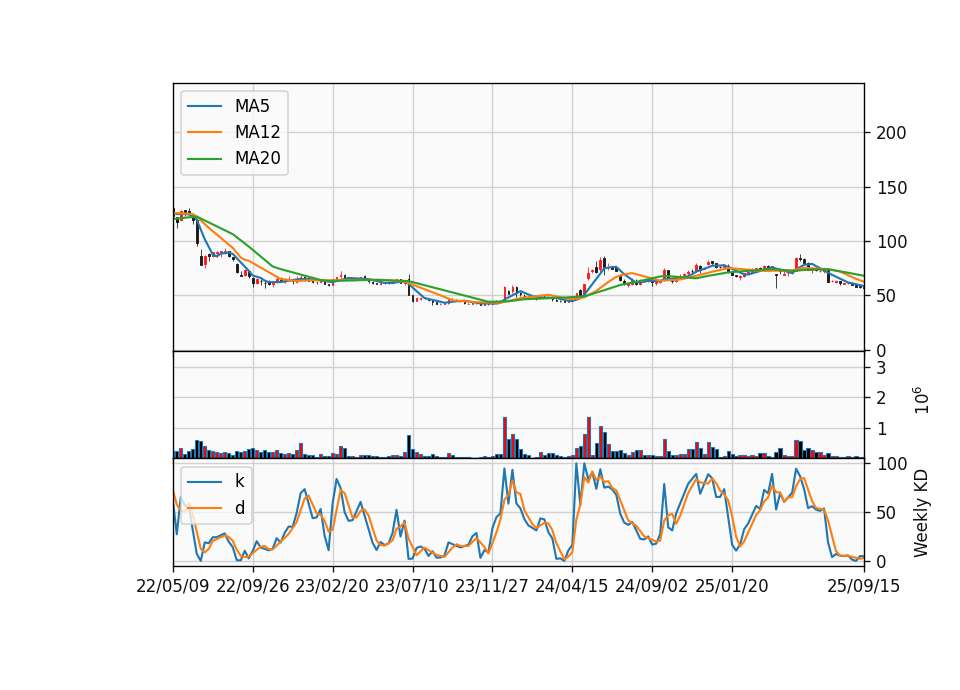Click the tallest volume bar near 23/11/27
The width and height of the screenshot is (960, 690).
point(505,438)
